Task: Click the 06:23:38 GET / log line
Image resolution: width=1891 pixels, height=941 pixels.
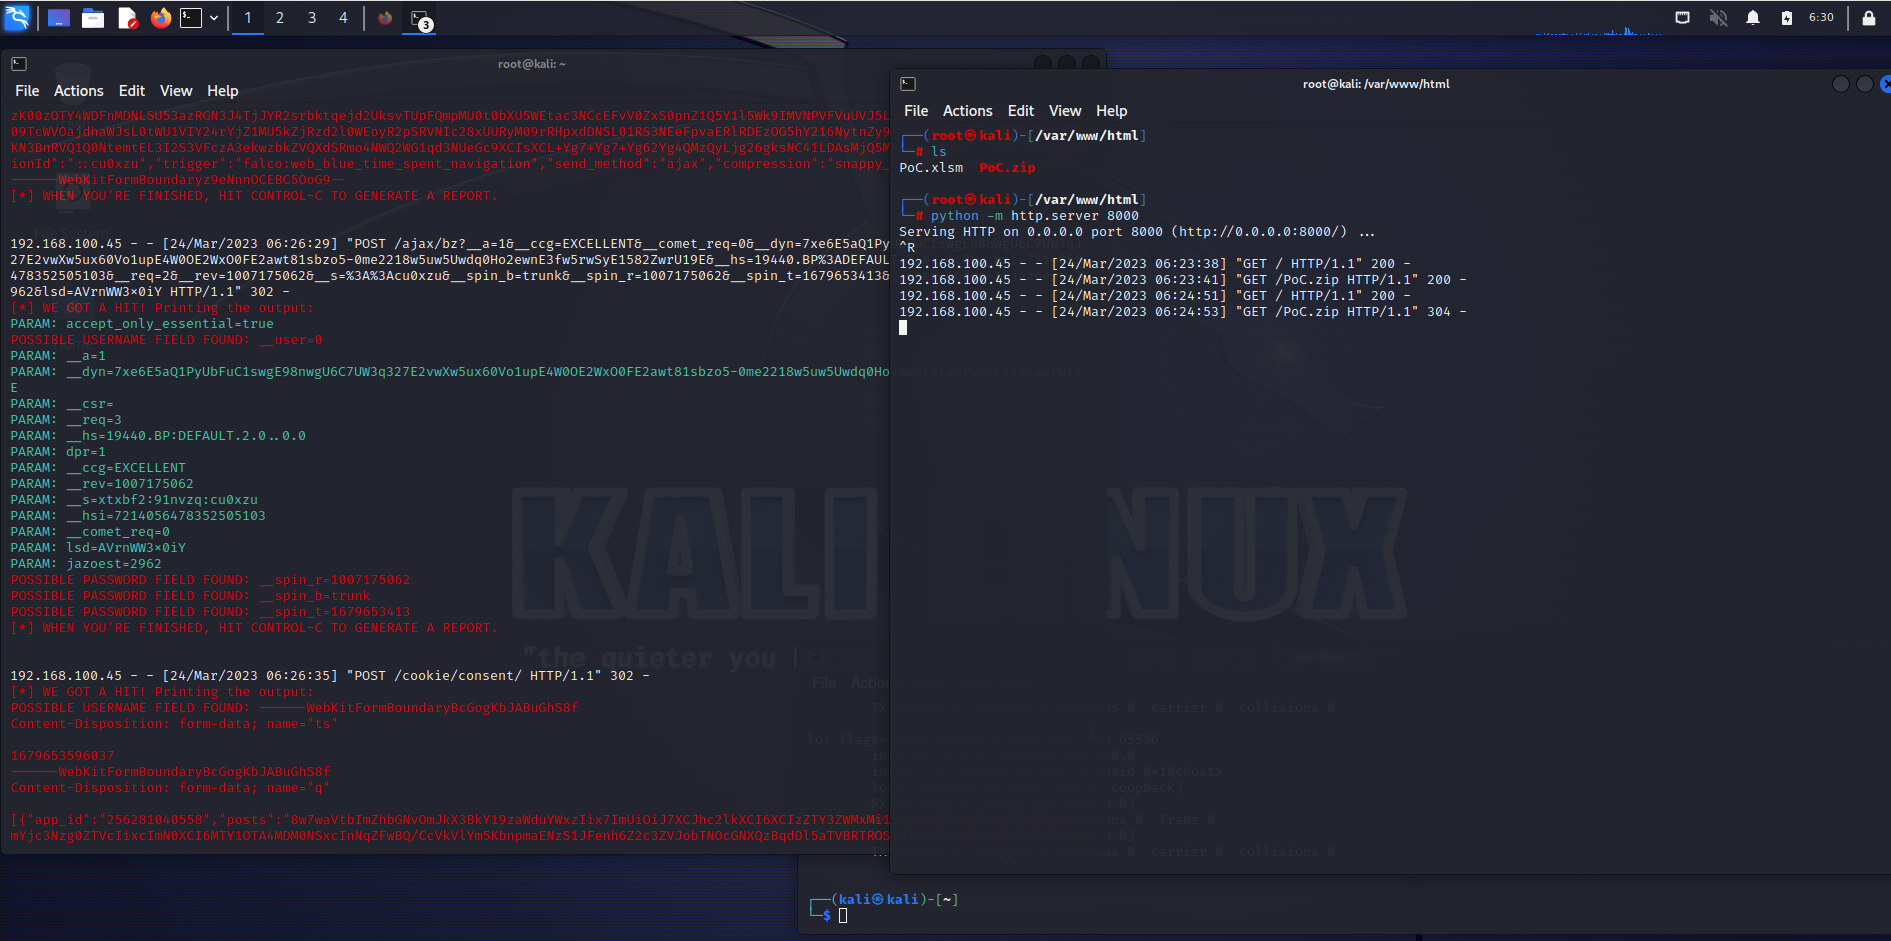Action: 1155,264
